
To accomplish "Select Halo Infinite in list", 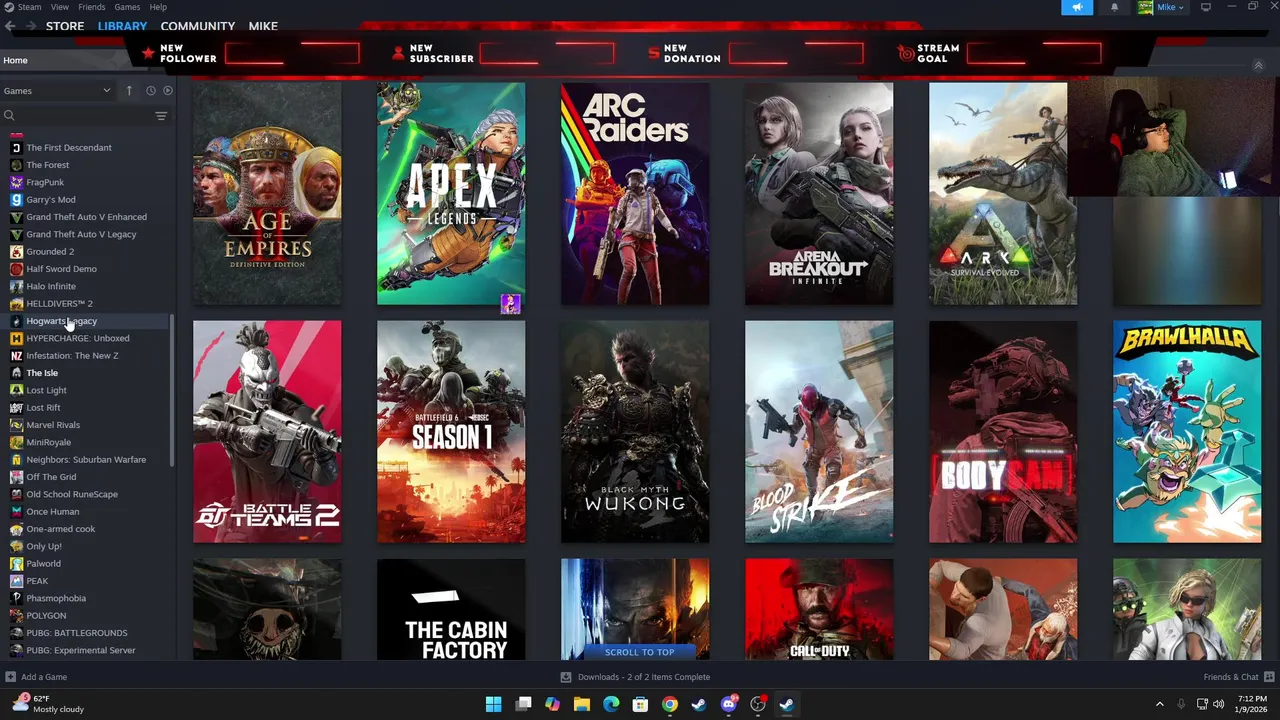I will point(51,286).
